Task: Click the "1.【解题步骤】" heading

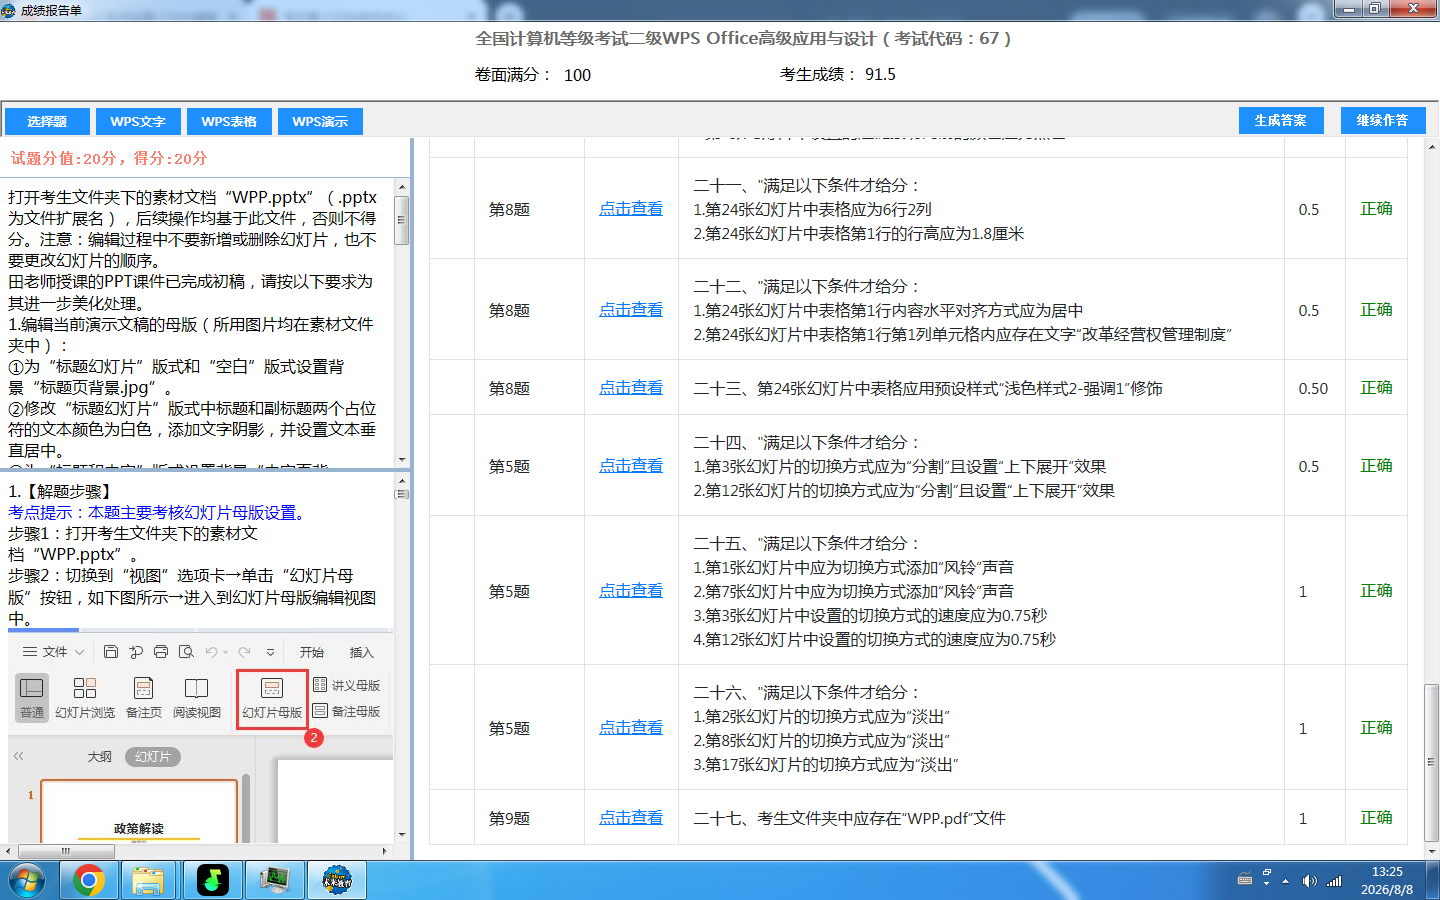Action: [62, 491]
